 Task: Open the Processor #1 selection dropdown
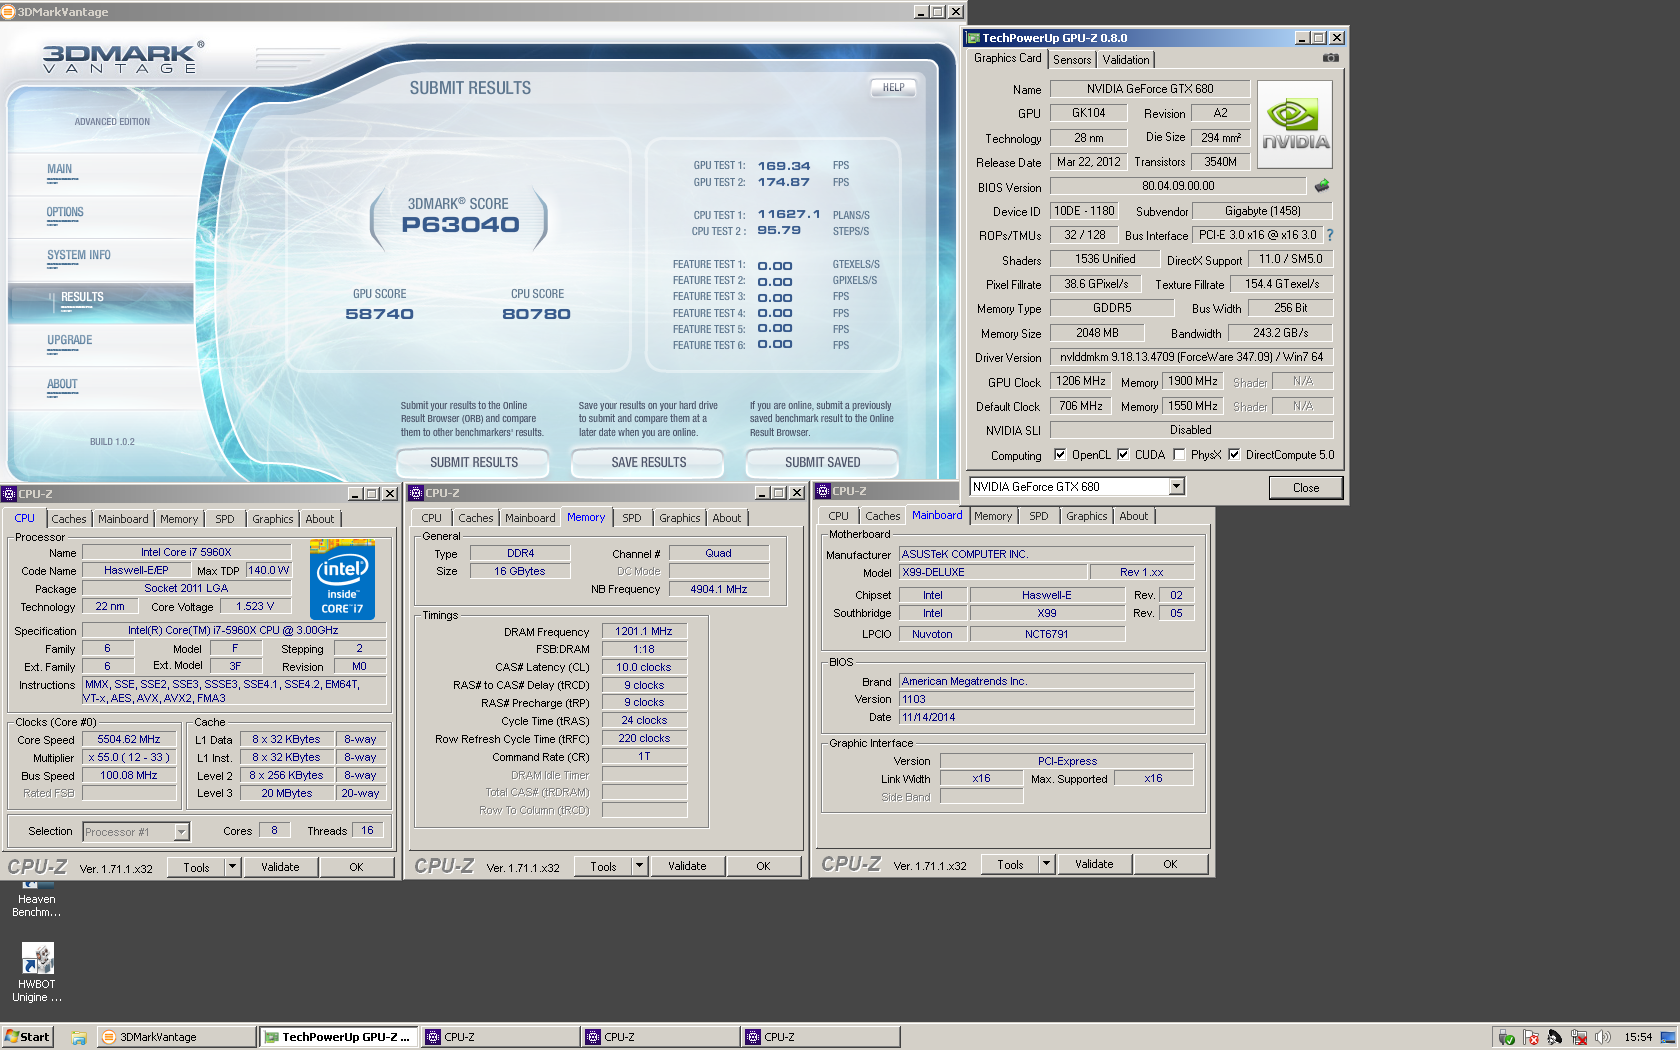181,832
